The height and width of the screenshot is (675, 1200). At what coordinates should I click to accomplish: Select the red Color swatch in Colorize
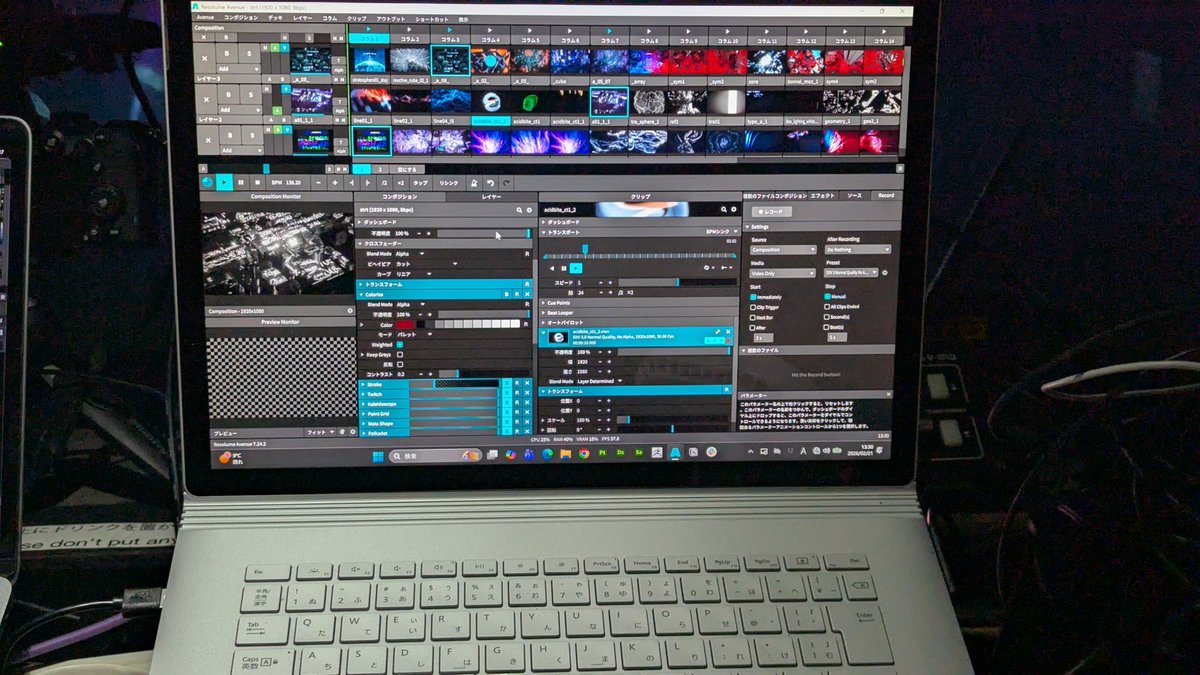[x=405, y=324]
